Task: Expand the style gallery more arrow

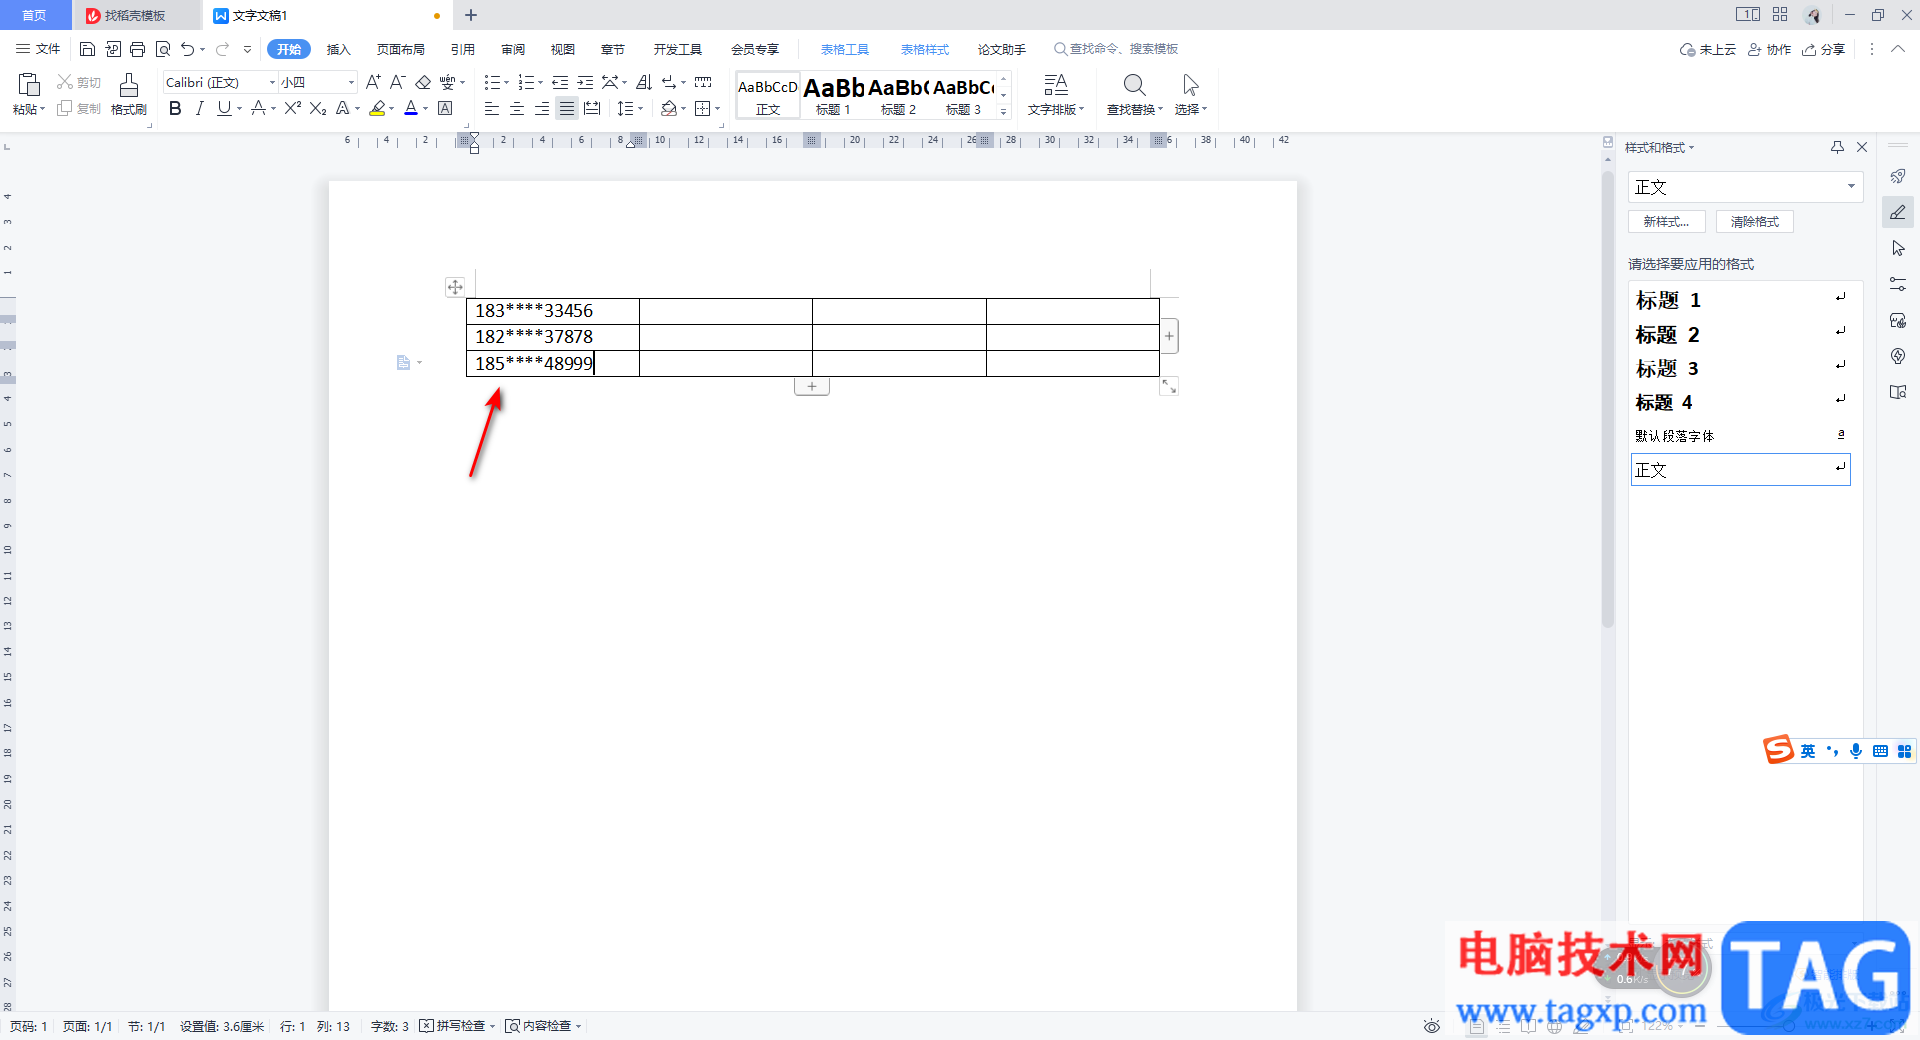Action: point(1003,111)
